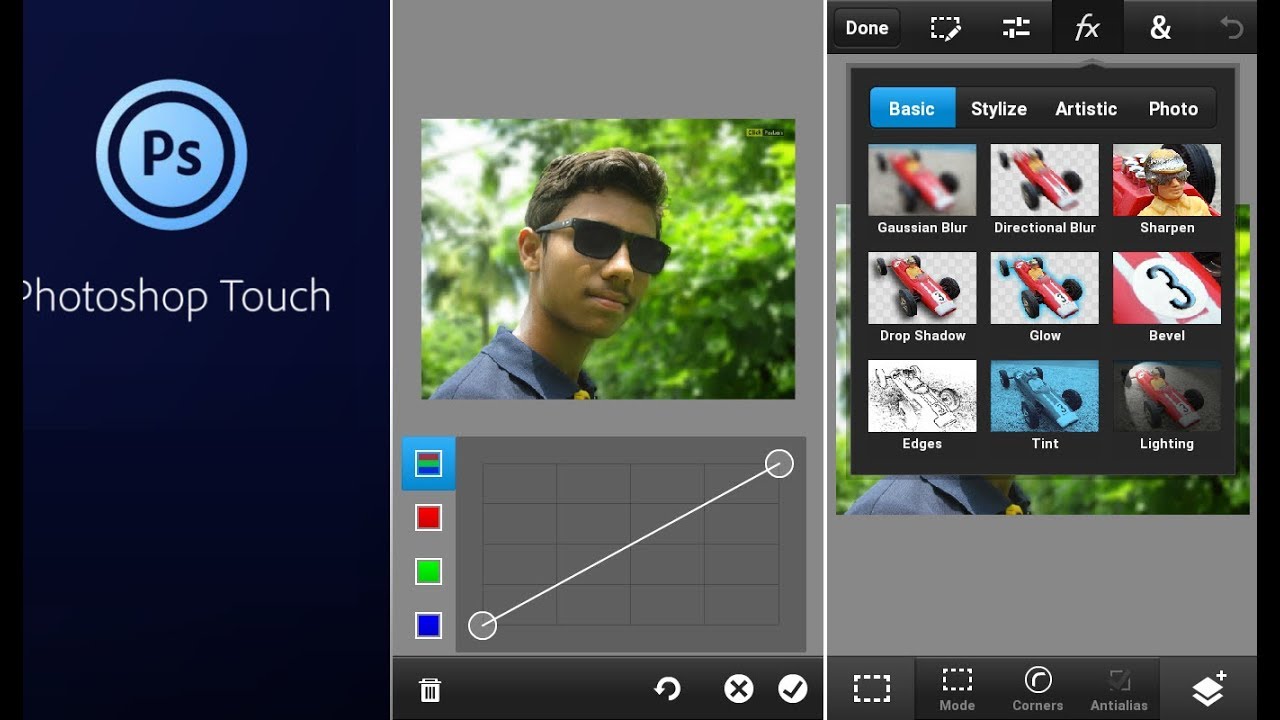Viewport: 1280px width, 720px height.
Task: Tap the trash delete icon
Action: click(430, 689)
